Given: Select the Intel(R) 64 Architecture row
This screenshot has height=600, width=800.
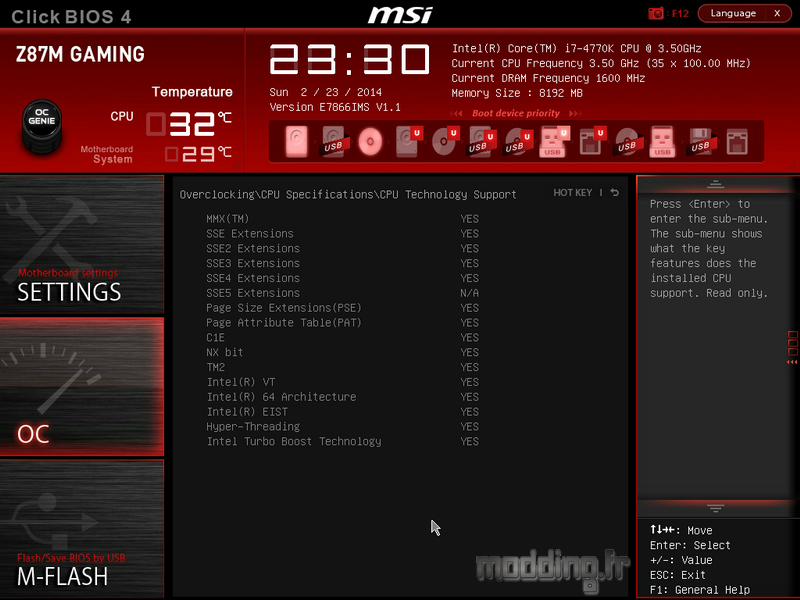Looking at the screenshot, I should [x=342, y=396].
